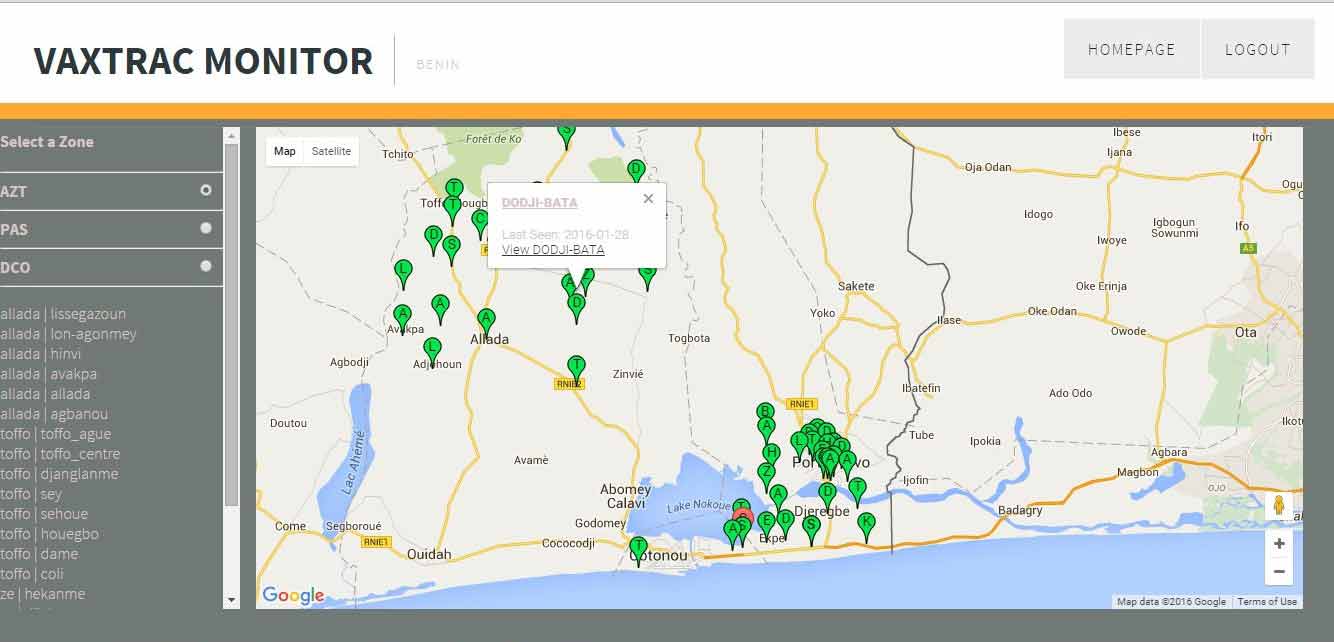Select the L marker left of Porto-Novo cluster

click(799, 444)
